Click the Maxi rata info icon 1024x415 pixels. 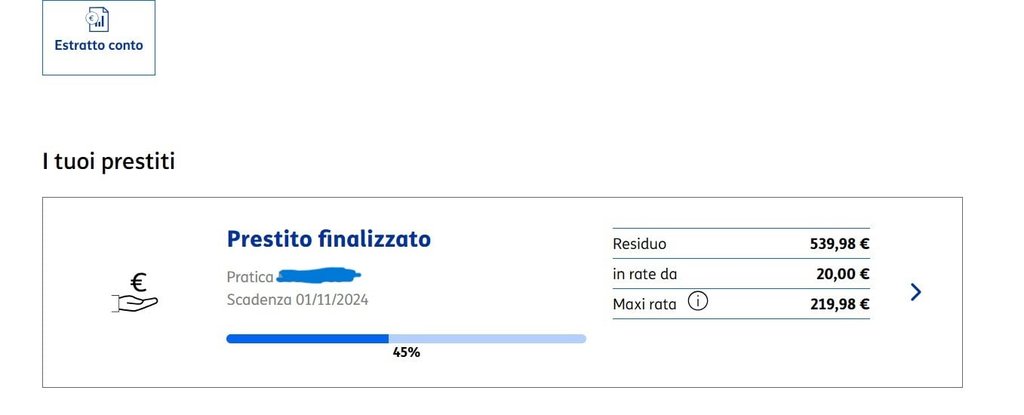pyautogui.click(x=698, y=303)
